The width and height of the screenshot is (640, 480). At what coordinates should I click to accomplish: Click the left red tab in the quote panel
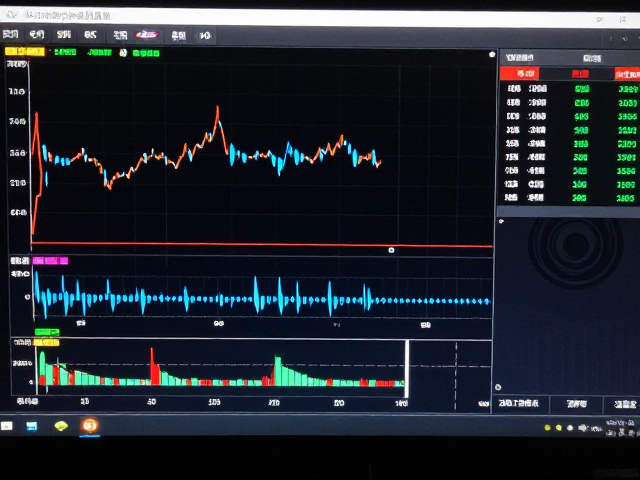coord(520,73)
